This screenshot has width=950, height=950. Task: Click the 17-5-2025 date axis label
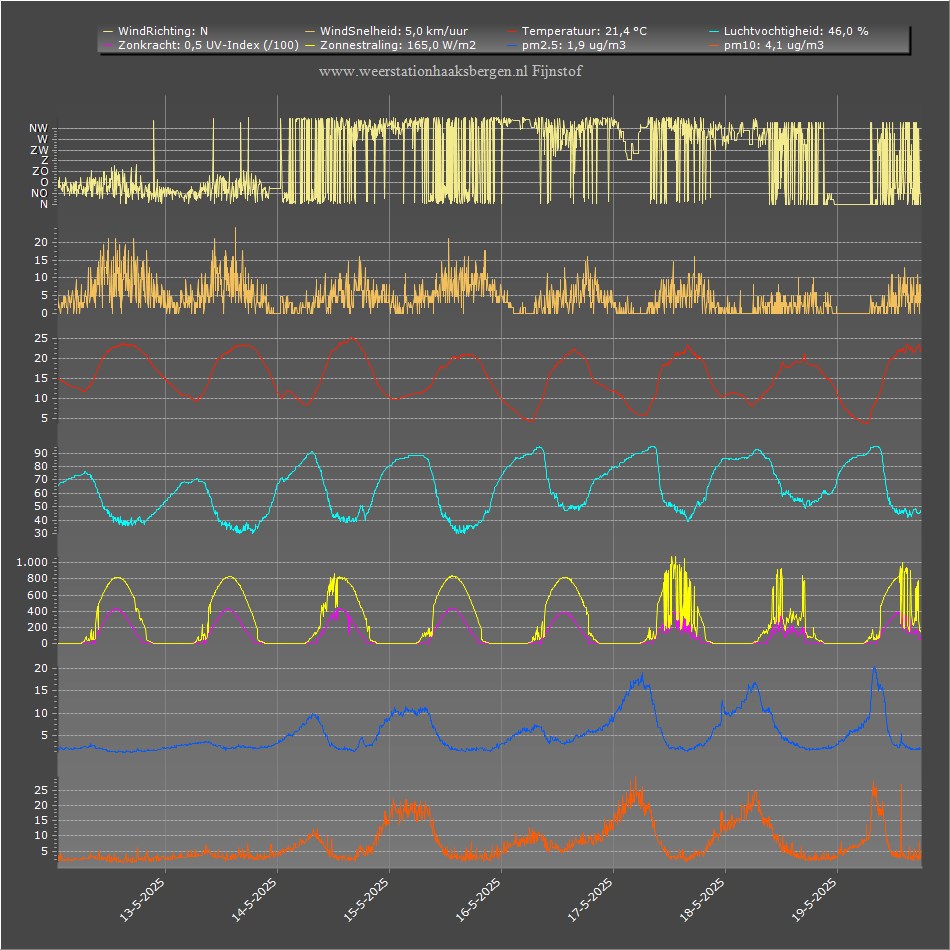coord(591,900)
